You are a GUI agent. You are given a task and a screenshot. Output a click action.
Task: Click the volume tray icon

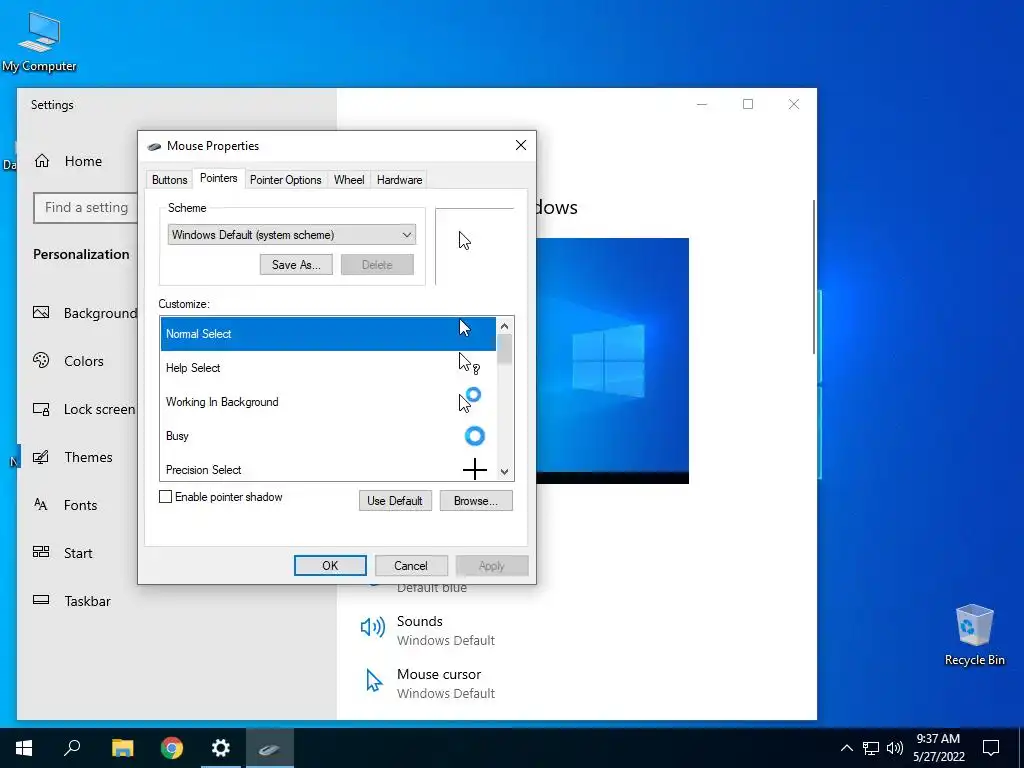click(895, 748)
